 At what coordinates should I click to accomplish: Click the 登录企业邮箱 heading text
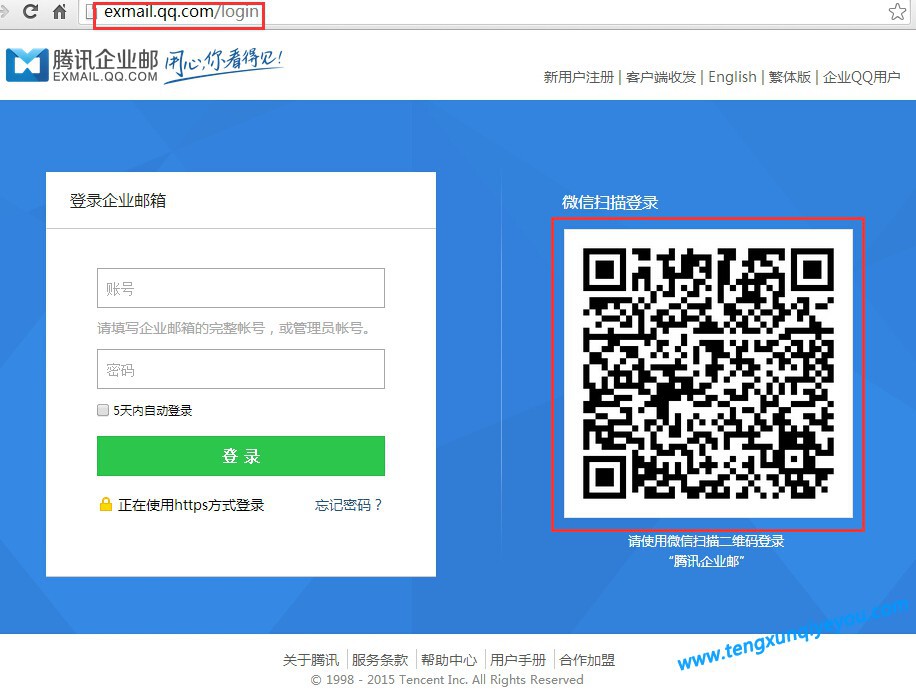[x=118, y=200]
